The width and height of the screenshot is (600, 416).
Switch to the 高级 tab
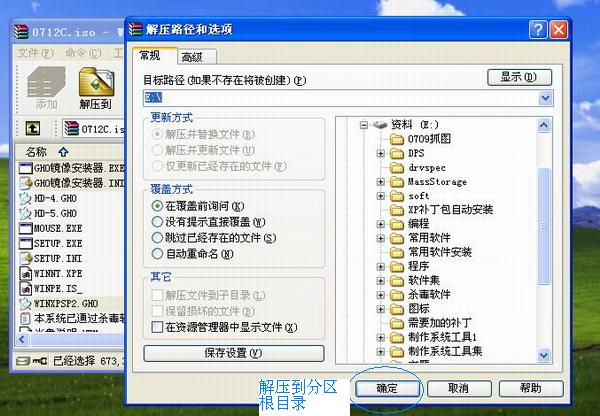[x=192, y=57]
